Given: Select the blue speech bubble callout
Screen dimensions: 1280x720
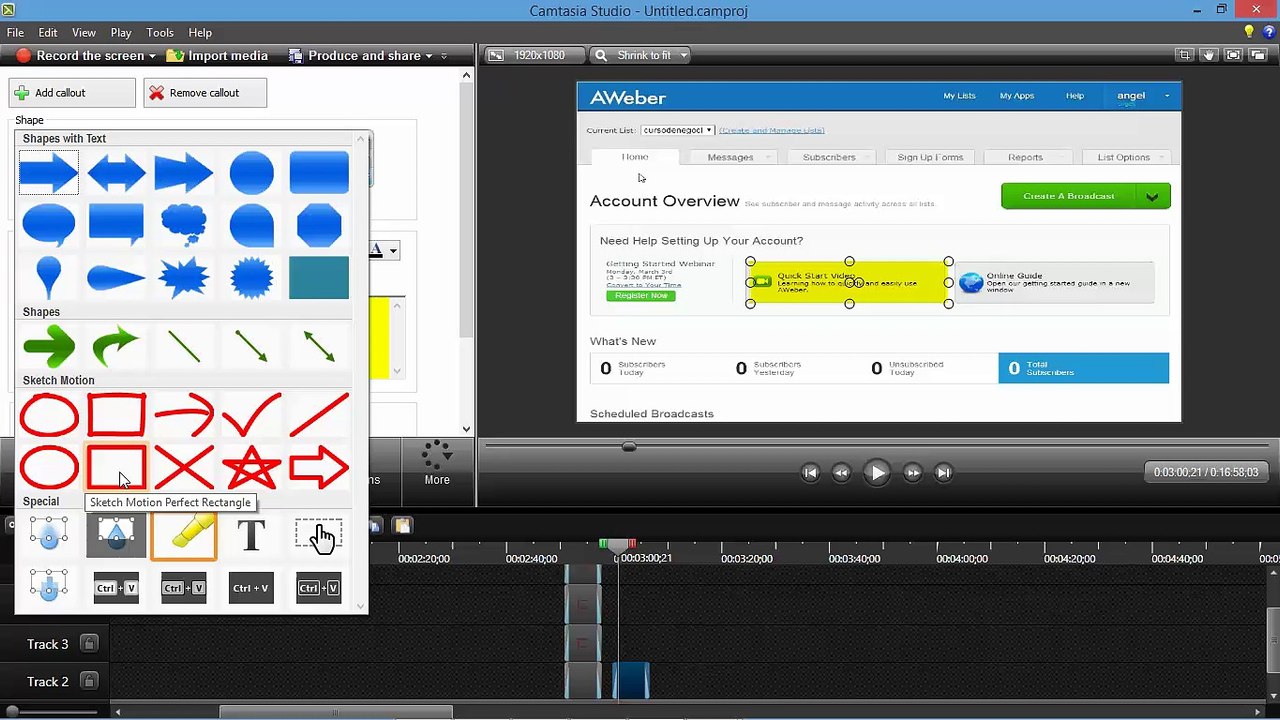Looking at the screenshot, I should pyautogui.click(x=48, y=225).
